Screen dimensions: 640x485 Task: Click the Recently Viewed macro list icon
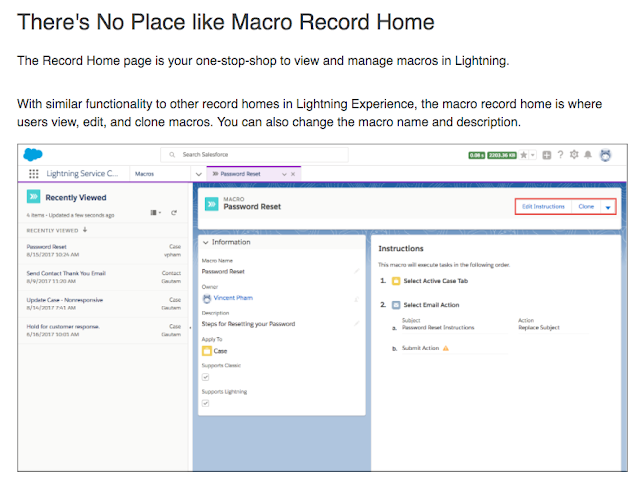tap(33, 196)
